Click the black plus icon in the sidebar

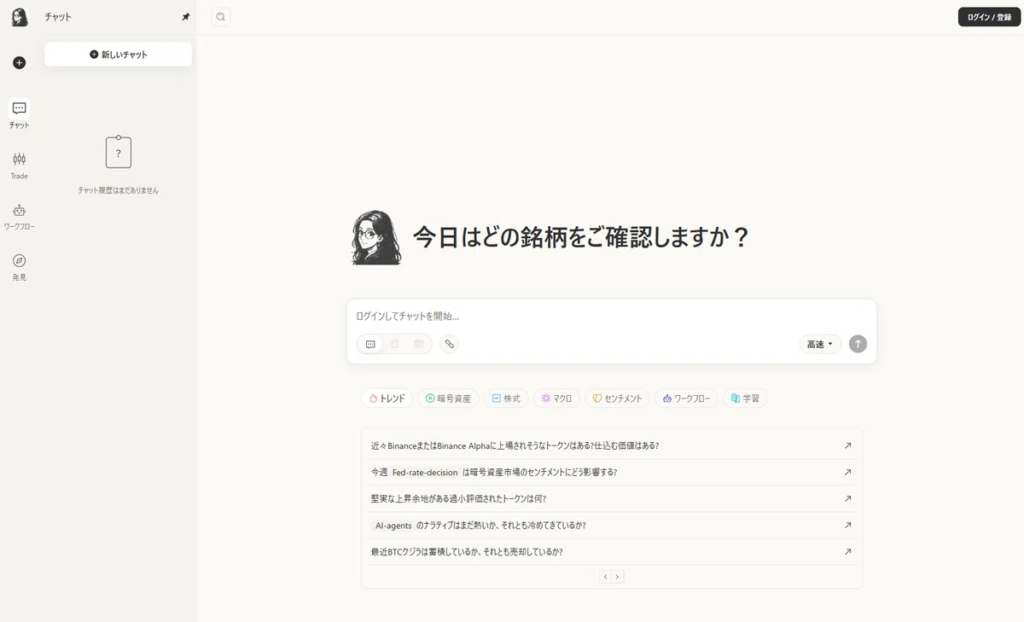pos(19,63)
